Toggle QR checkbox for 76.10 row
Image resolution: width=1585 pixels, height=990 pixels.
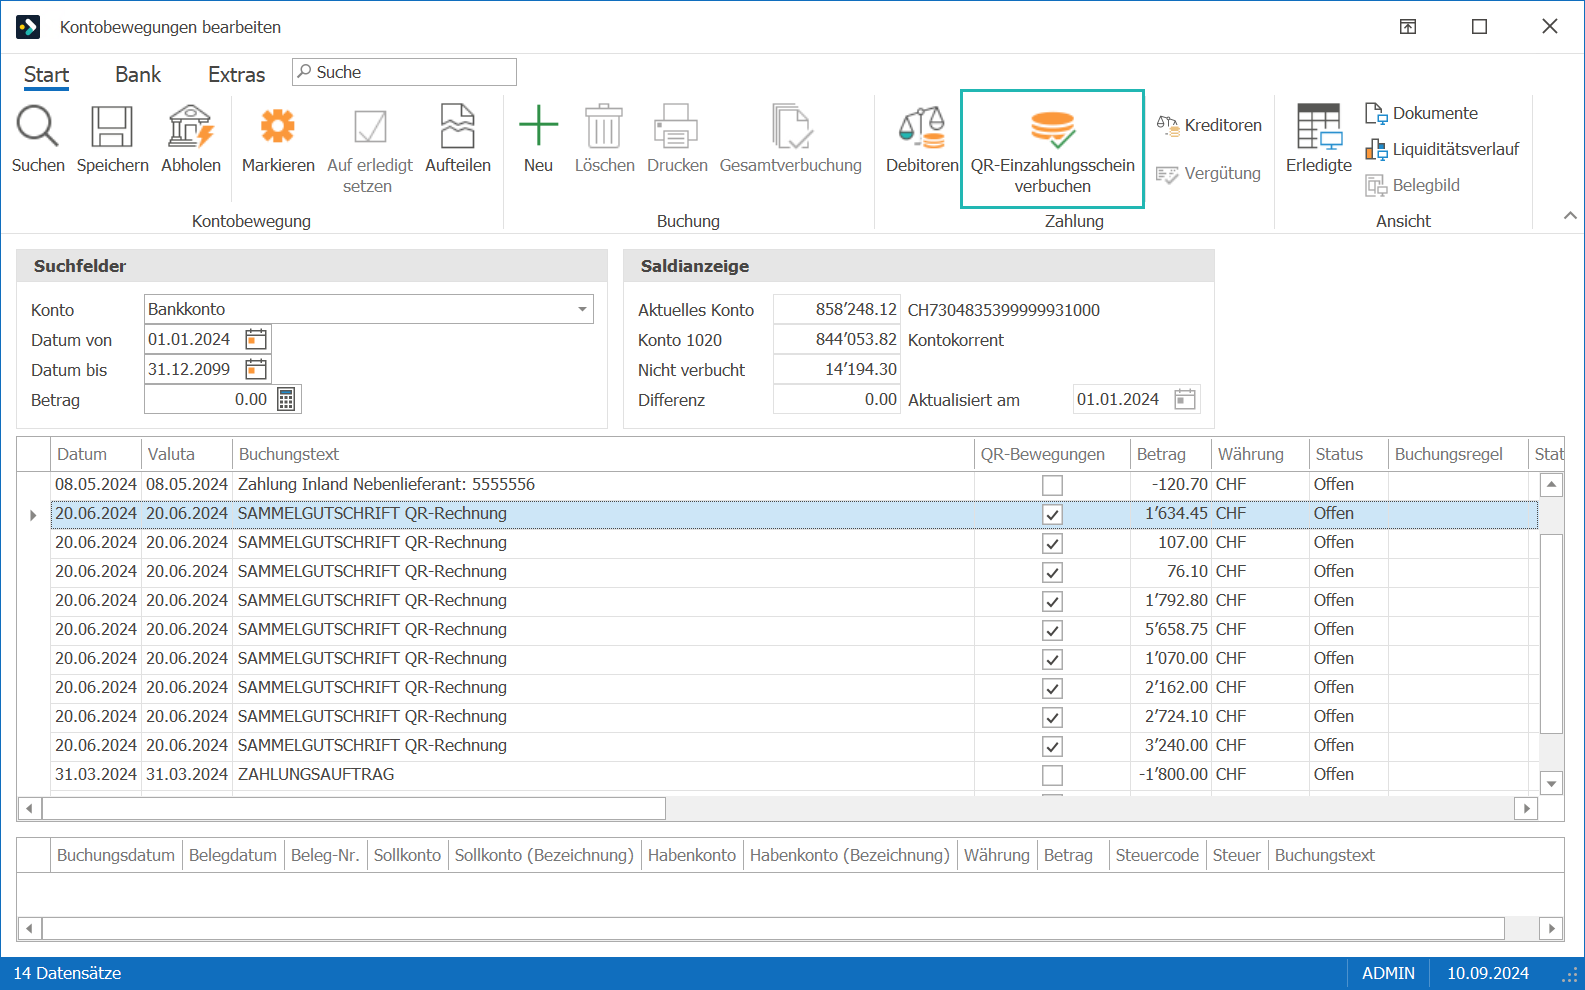pos(1052,573)
